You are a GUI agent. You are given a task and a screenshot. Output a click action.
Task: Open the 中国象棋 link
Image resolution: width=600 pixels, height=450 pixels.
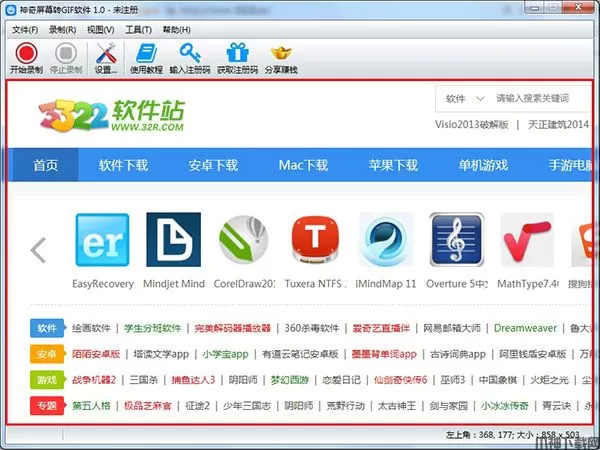click(x=498, y=380)
